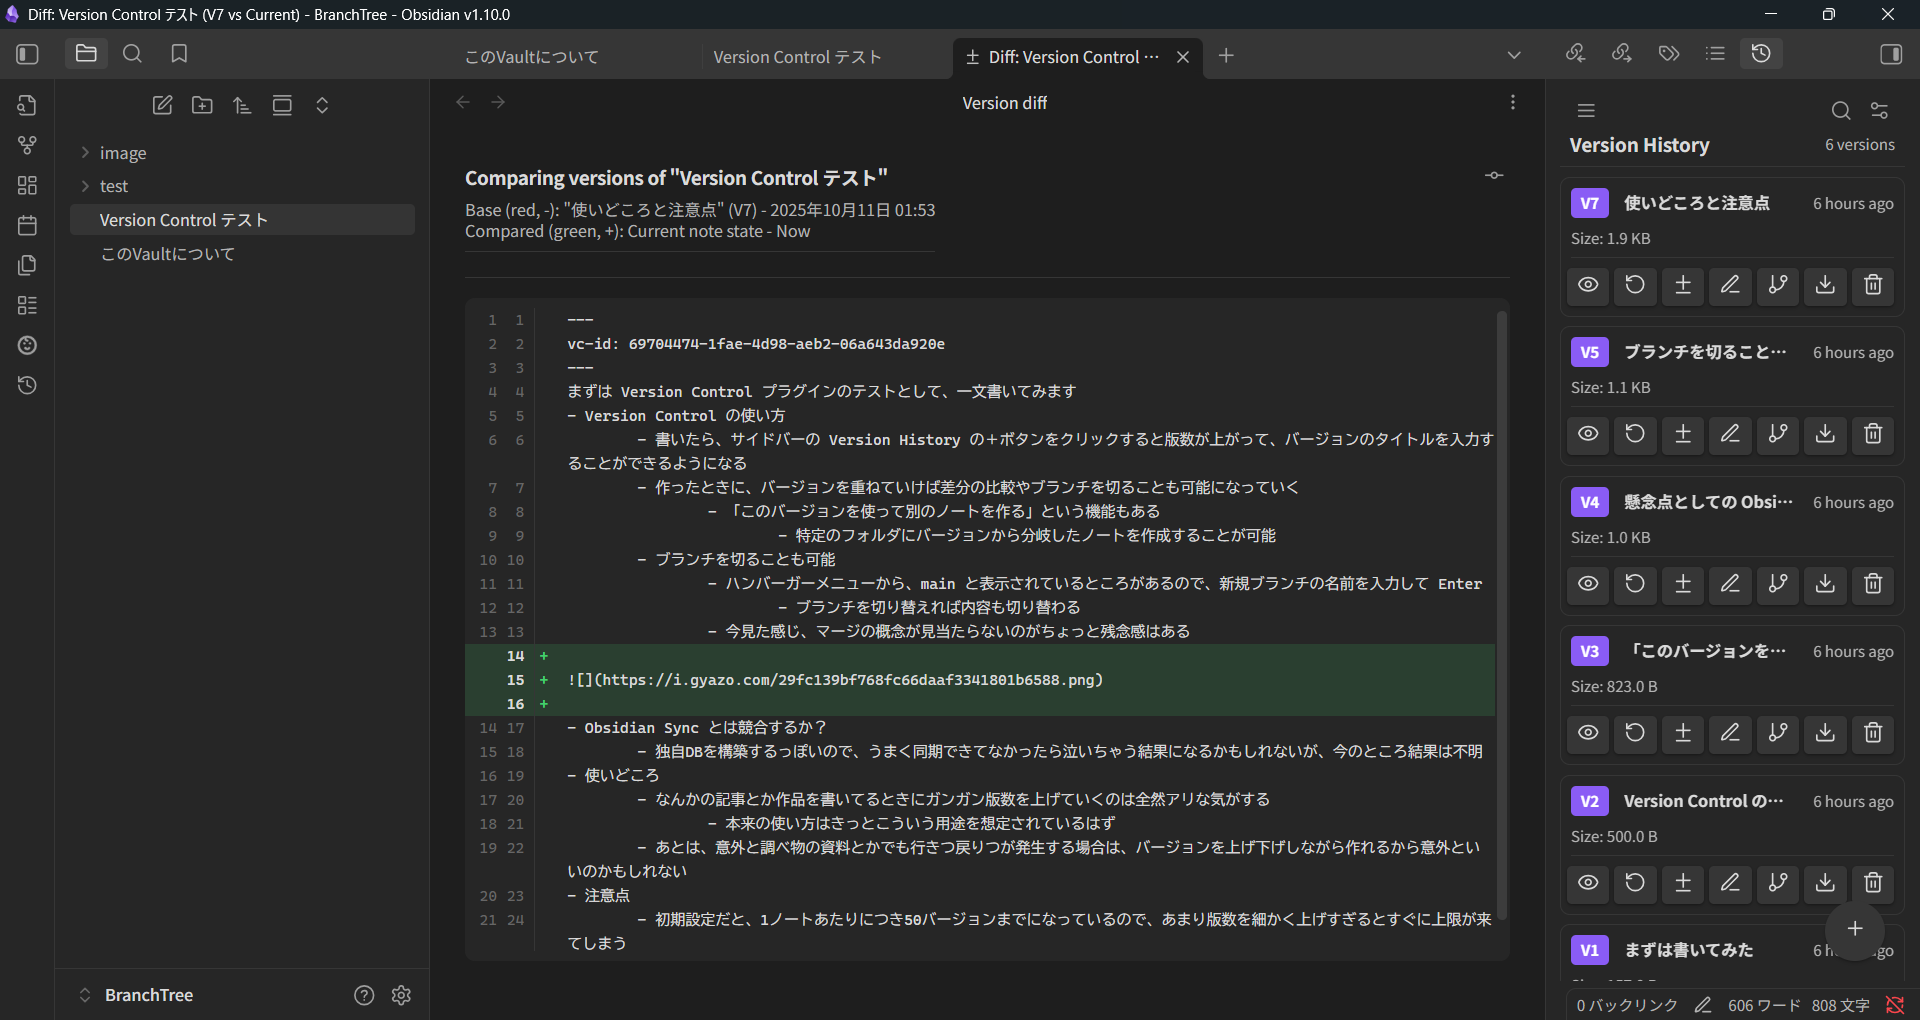Search versions in Version History panel
Viewport: 1920px width, 1020px height.
(1840, 110)
